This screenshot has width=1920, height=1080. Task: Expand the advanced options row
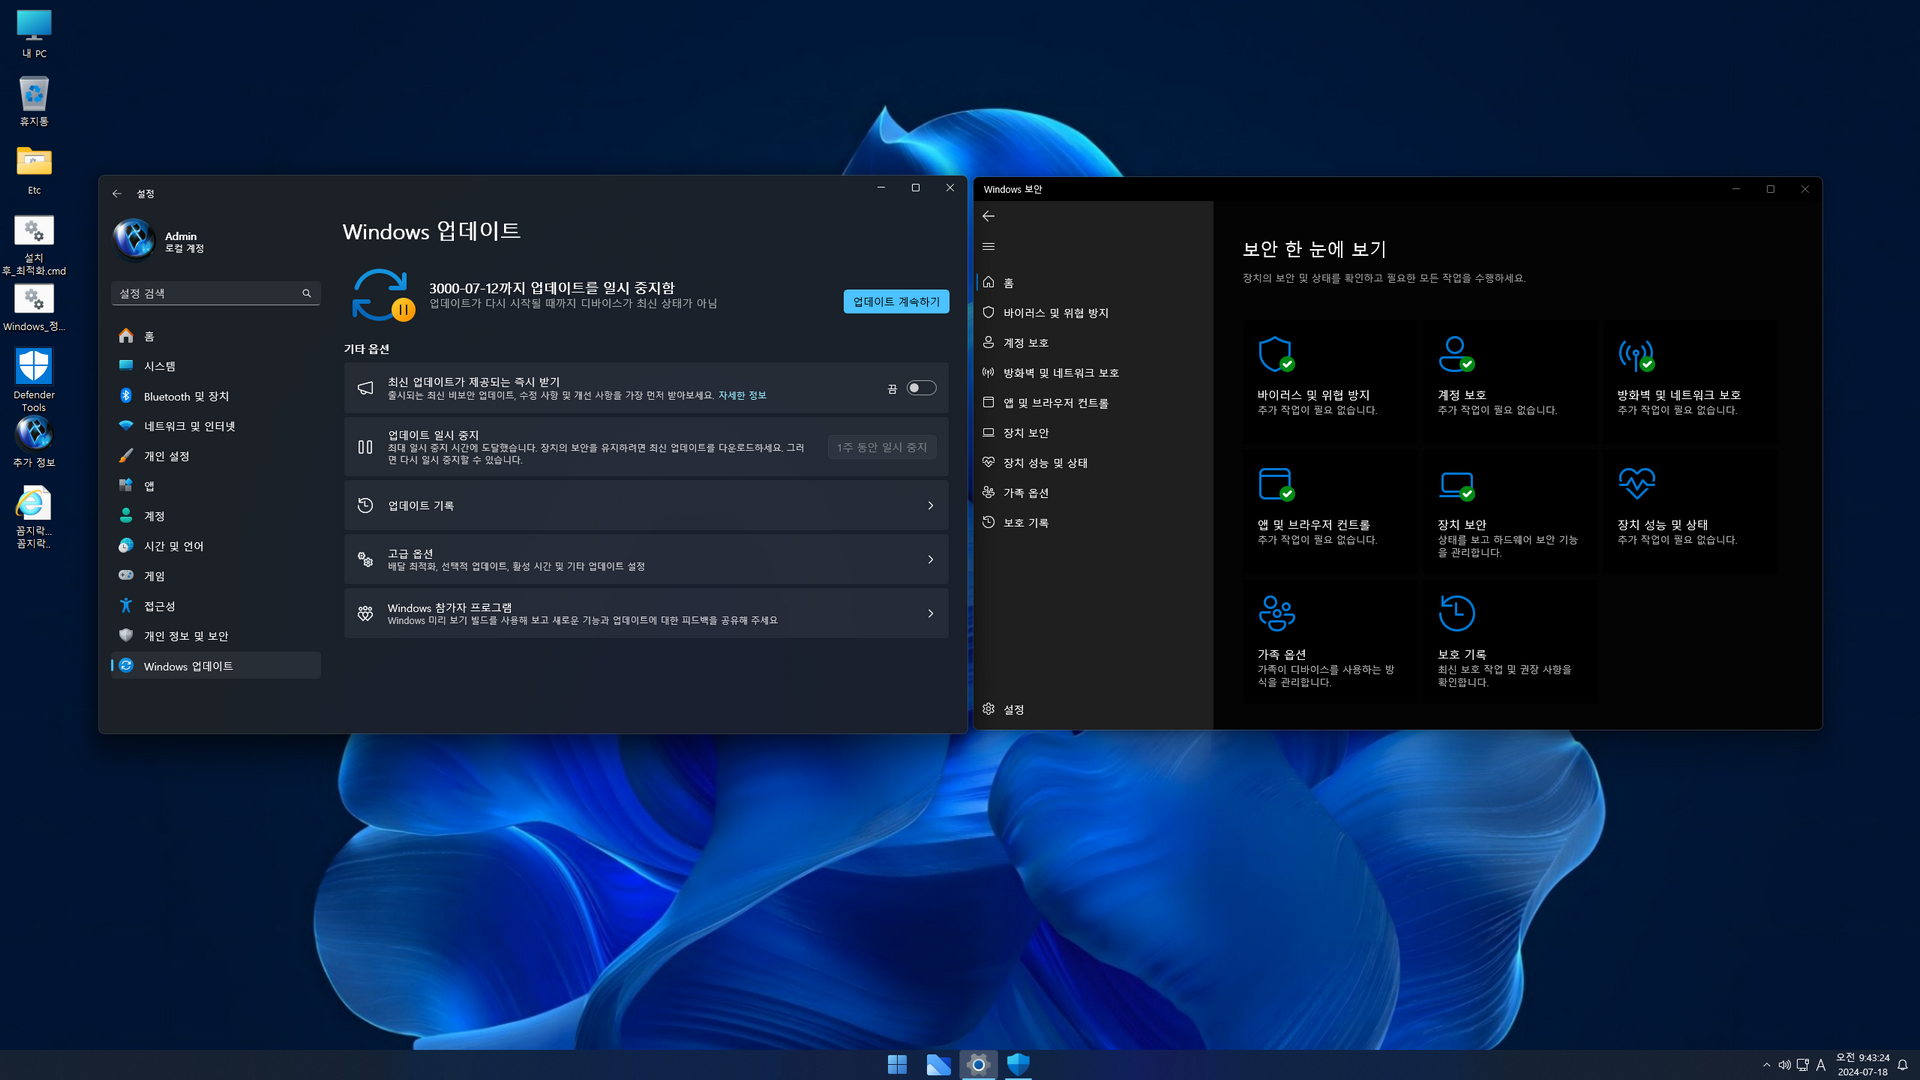coord(646,560)
